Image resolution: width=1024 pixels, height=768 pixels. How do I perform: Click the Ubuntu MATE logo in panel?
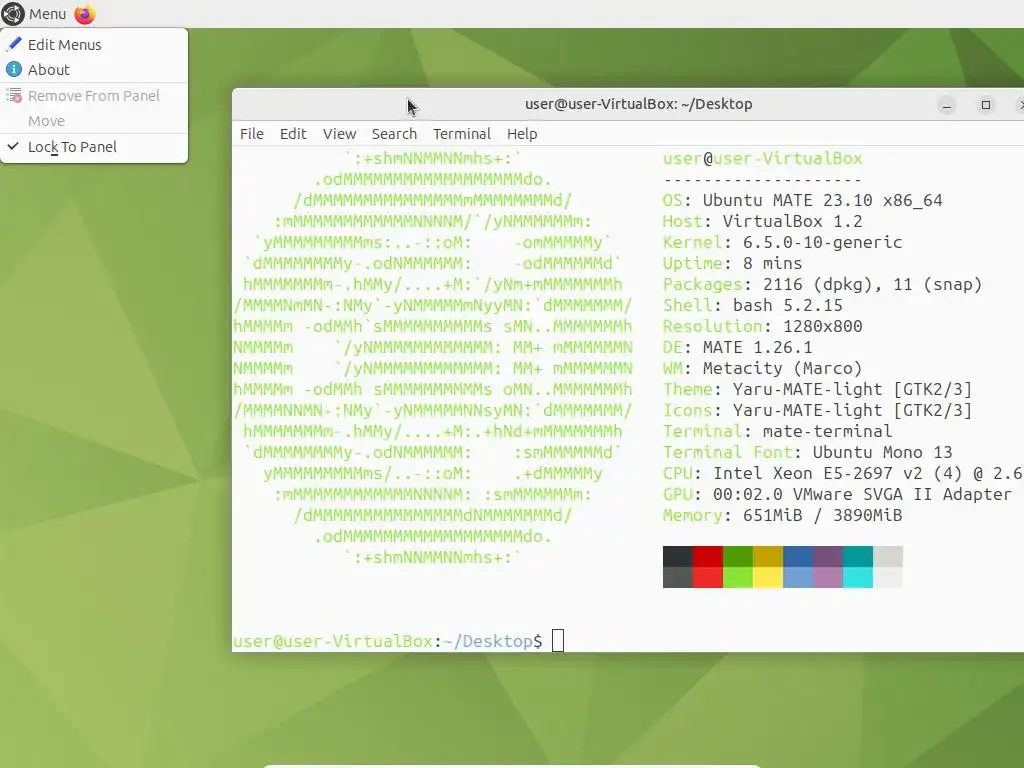(12, 14)
